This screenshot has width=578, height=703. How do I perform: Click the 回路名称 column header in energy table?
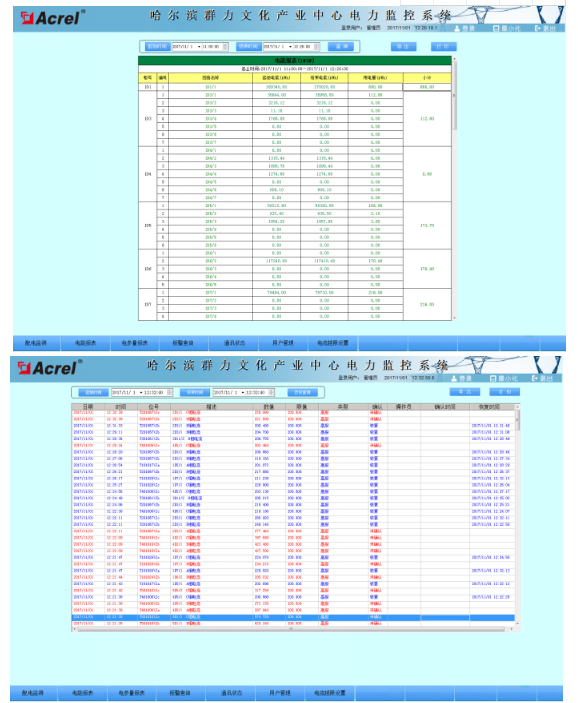[210, 78]
